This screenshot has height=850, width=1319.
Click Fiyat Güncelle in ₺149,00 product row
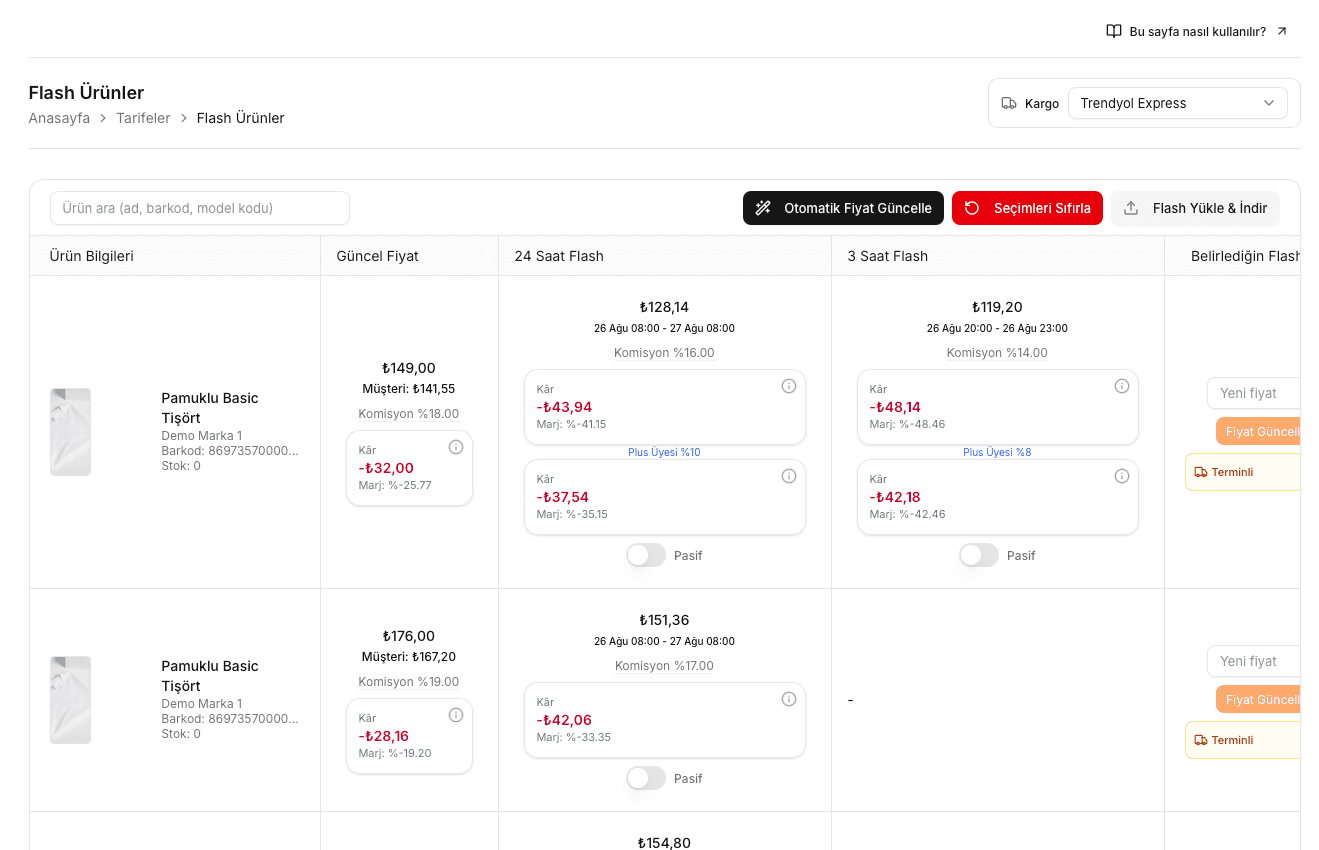1258,432
